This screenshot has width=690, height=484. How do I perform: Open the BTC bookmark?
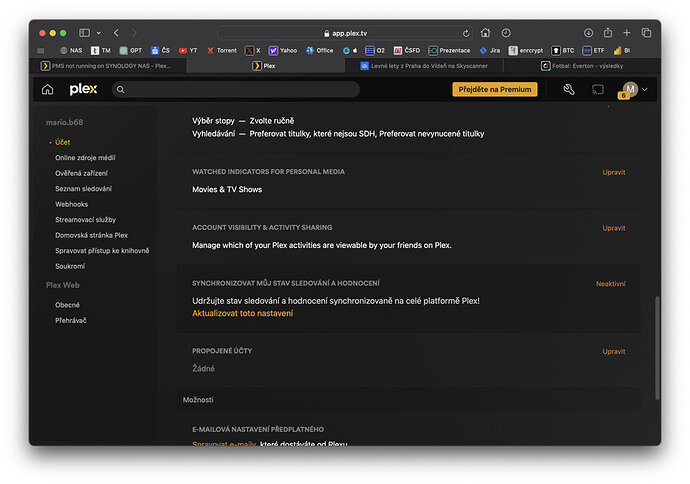click(563, 51)
